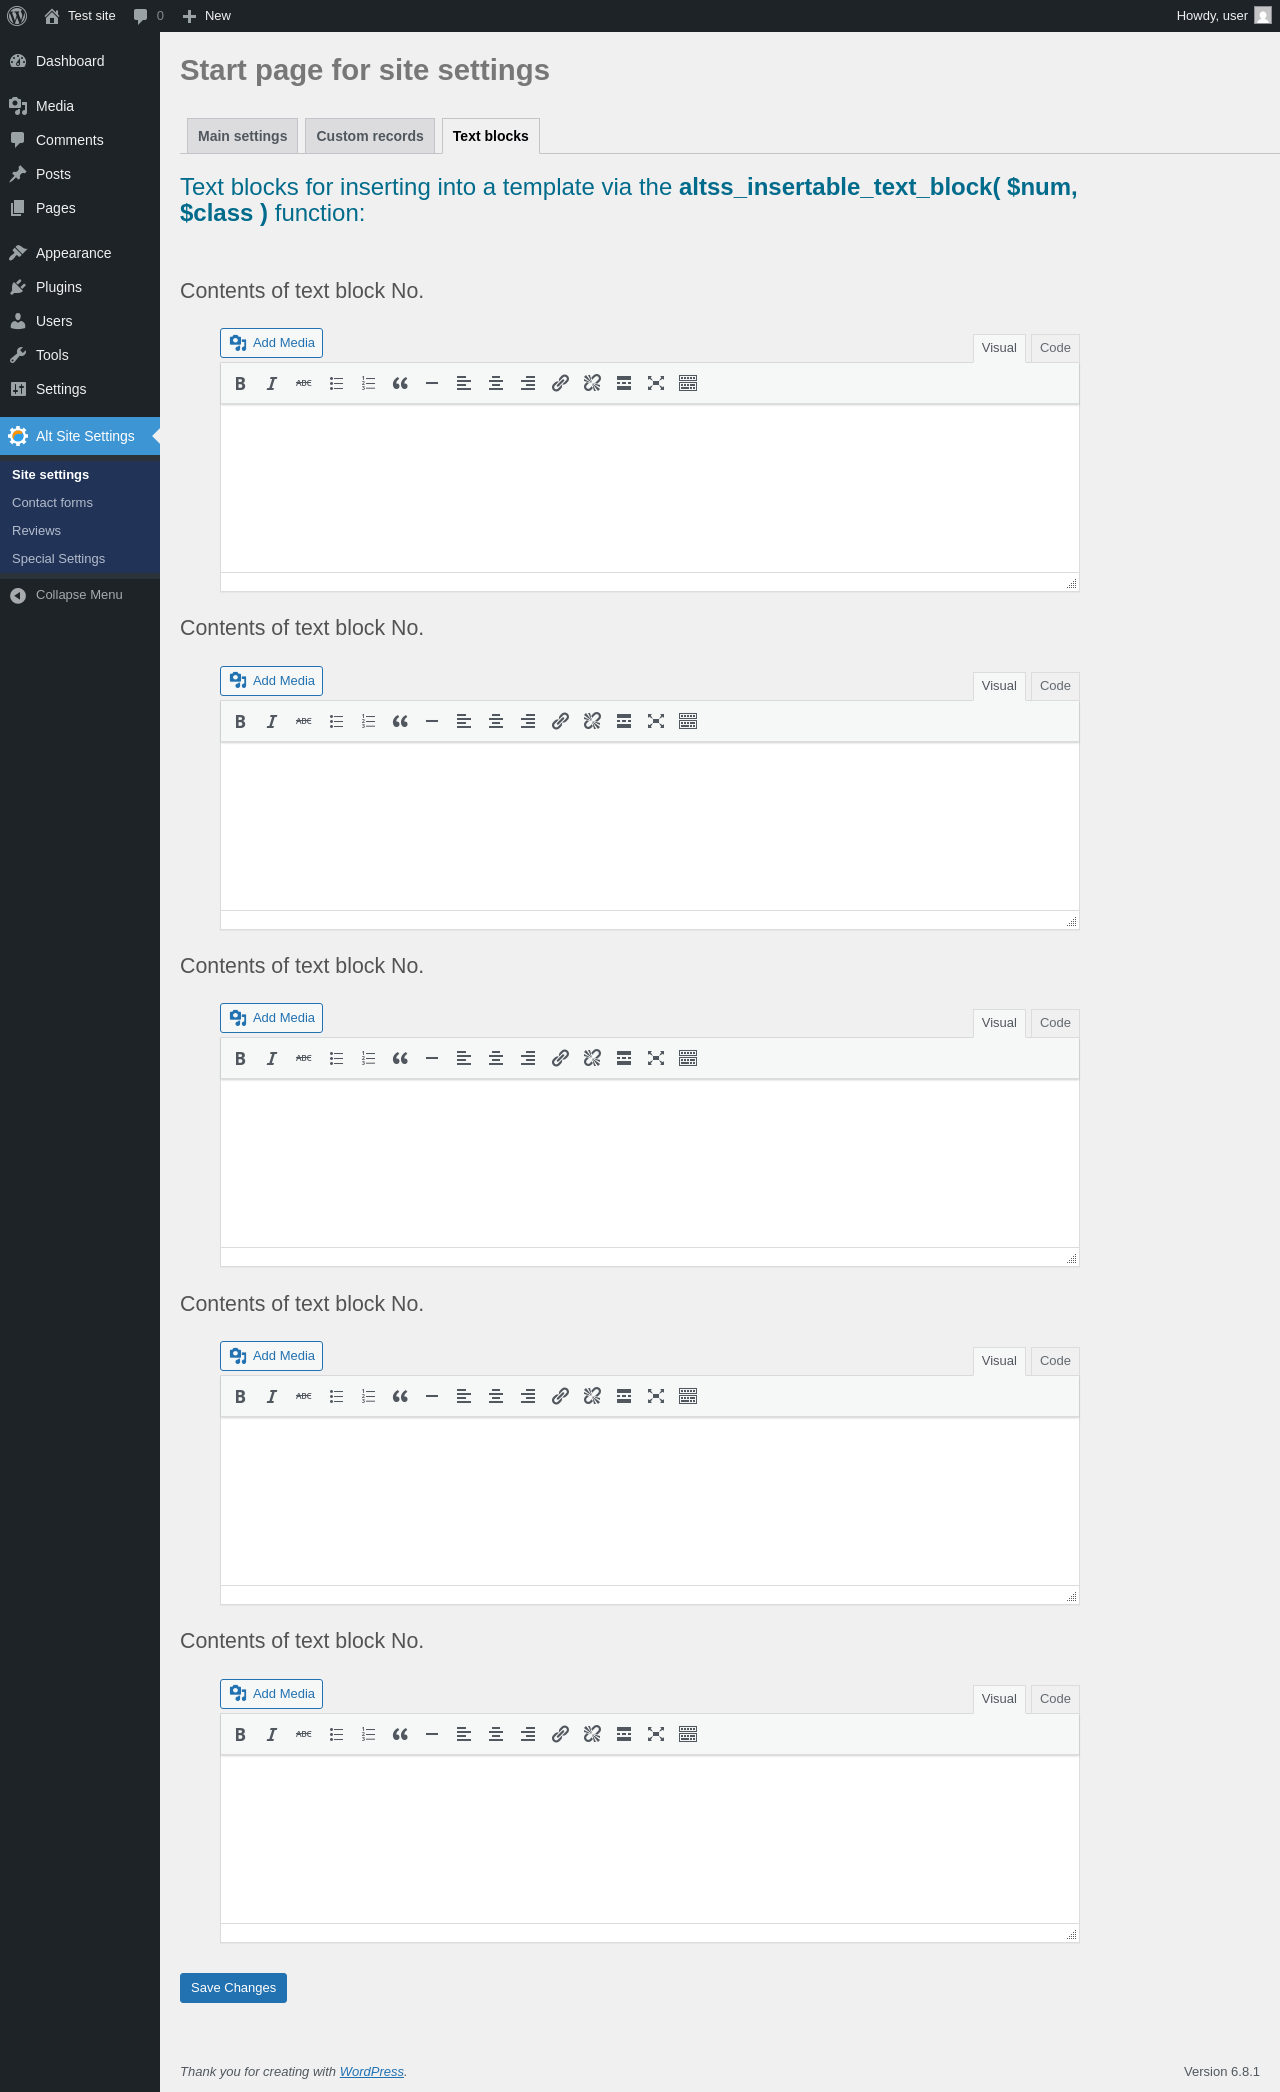The width and height of the screenshot is (1280, 2092).
Task: Collapse the admin sidebar menu
Action: tap(80, 595)
